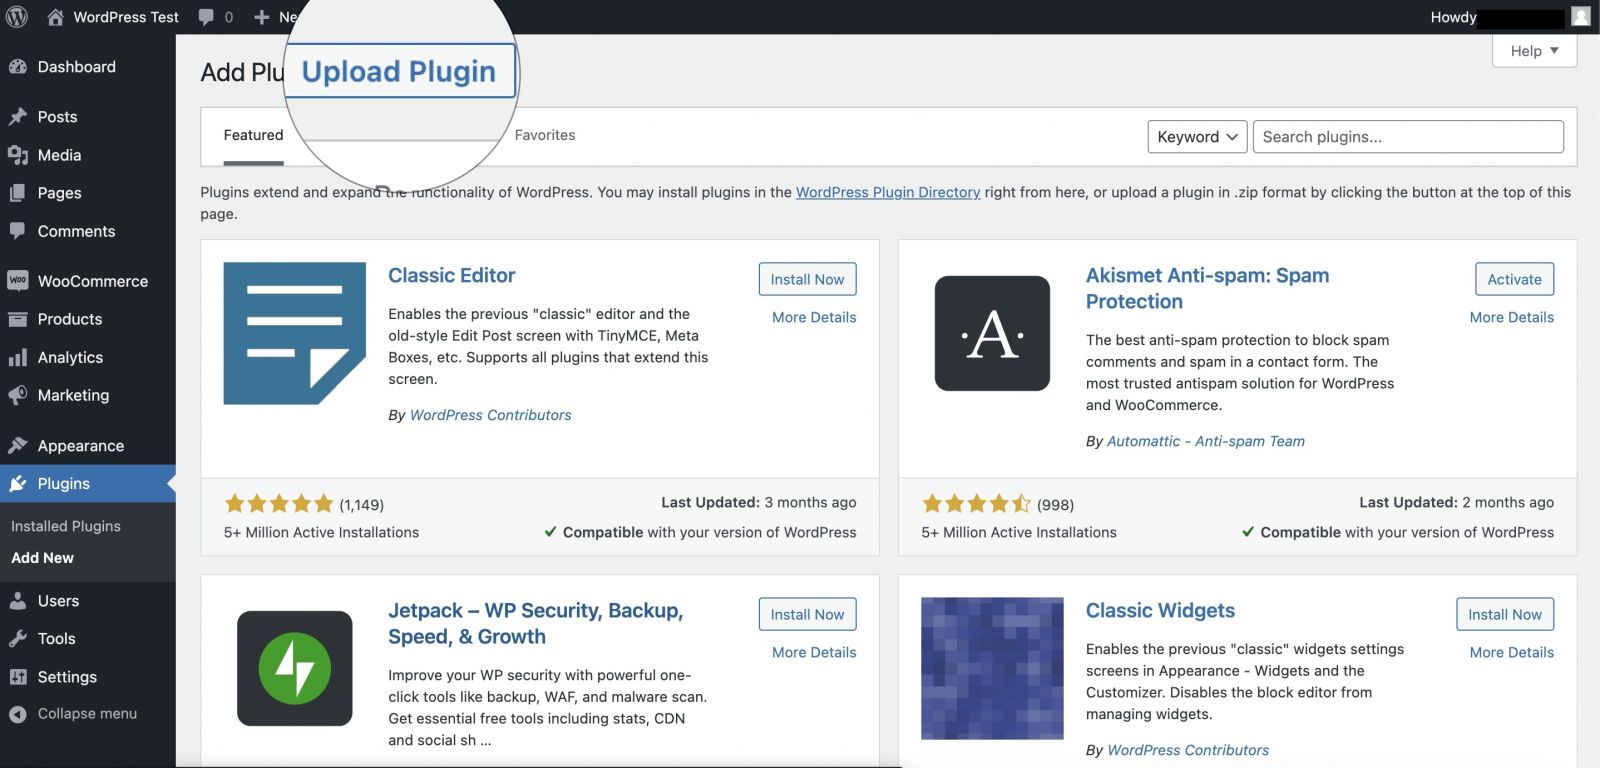
Task: Open the Keyword search type dropdown
Action: point(1197,137)
